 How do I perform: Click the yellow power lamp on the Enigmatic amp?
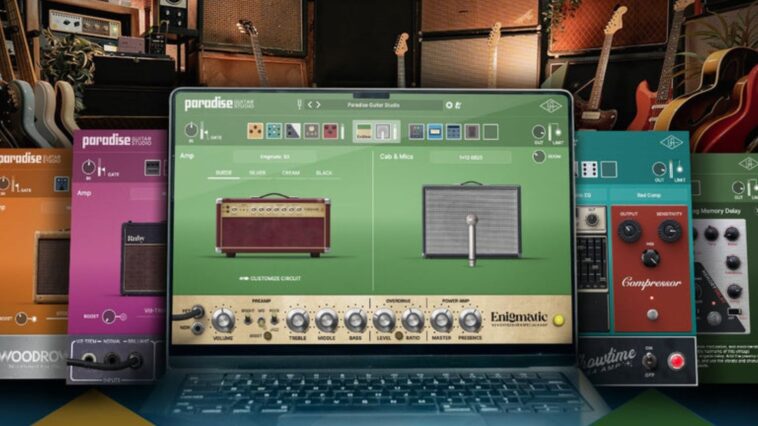point(559,320)
